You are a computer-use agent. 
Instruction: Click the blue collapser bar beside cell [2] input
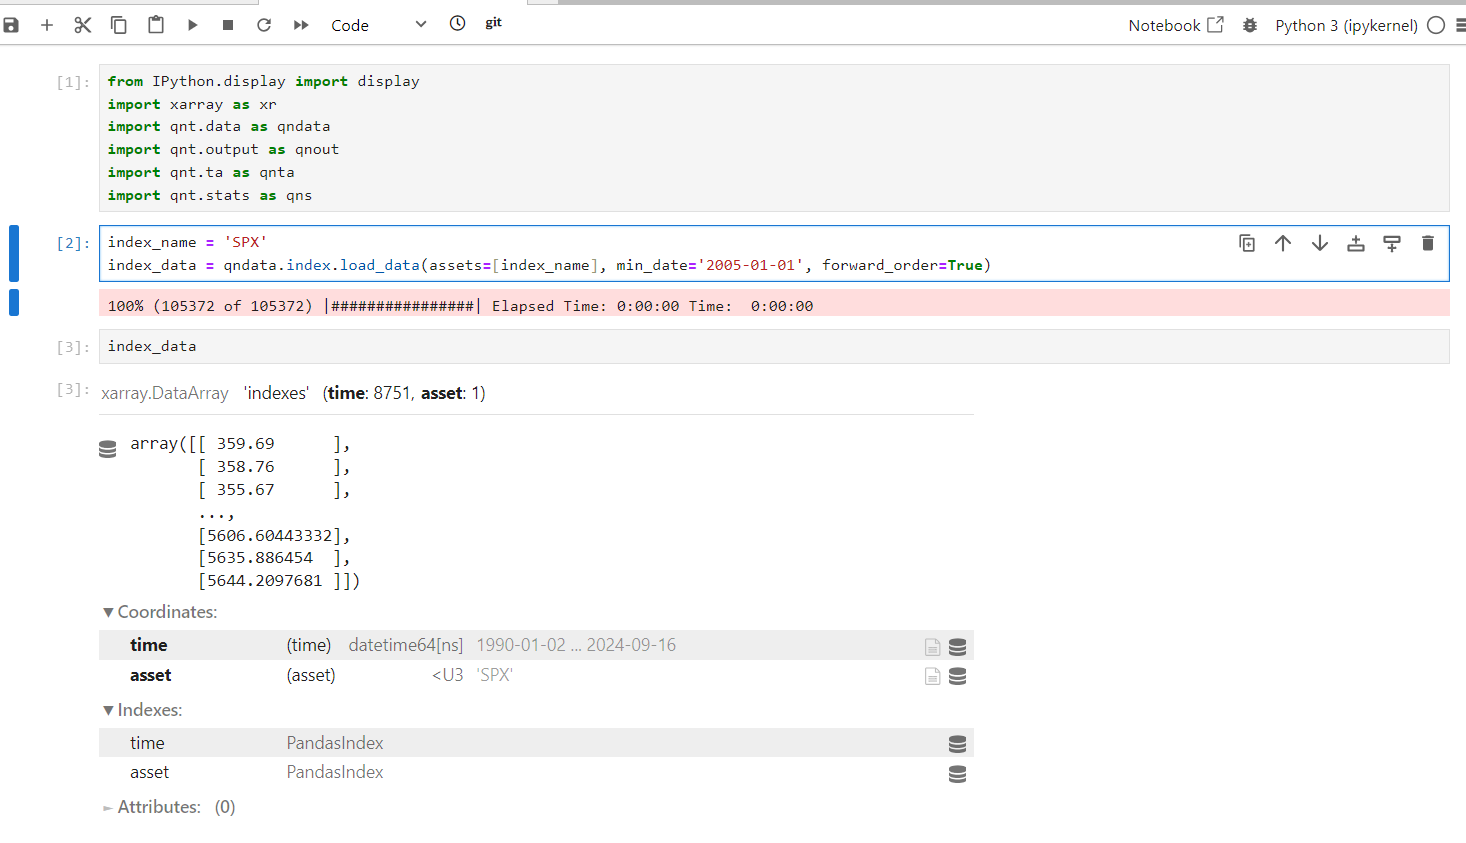14,253
